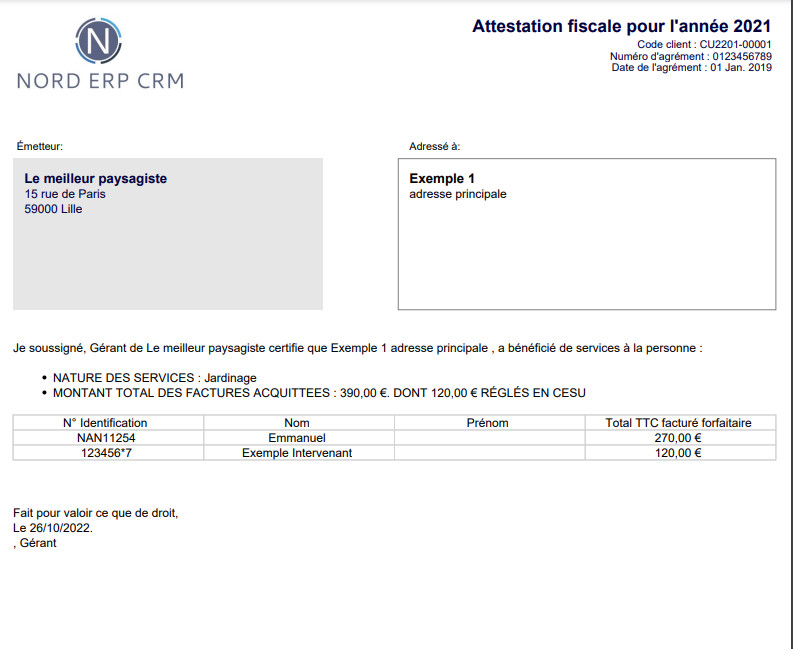Click the "Émetteur:" label
Screen dimensions: 793x655
(x=40, y=146)
